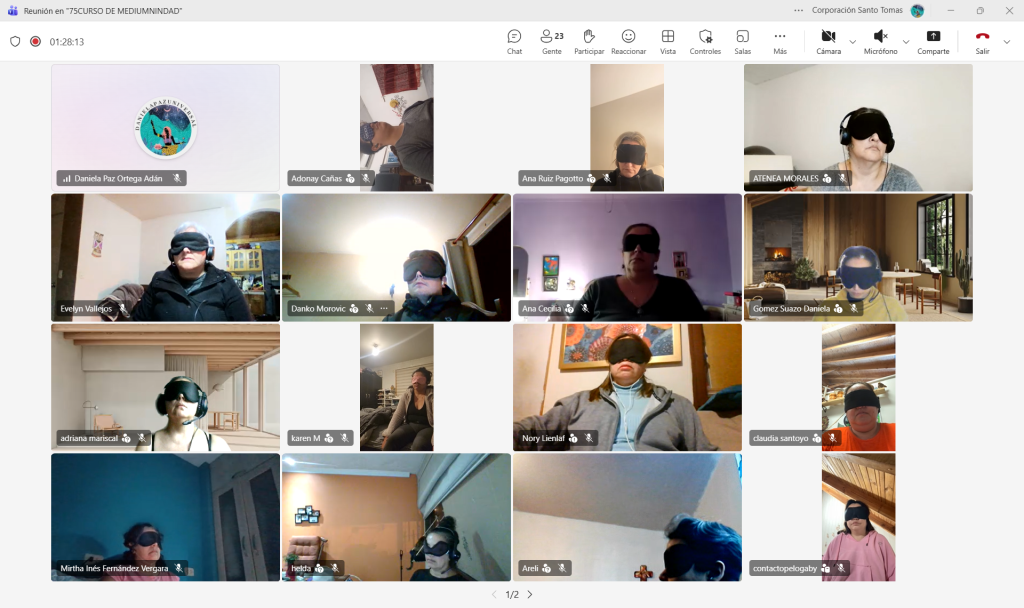The width and height of the screenshot is (1024, 608).
Task: Click muted mic icon on Nory Lienlaf
Action: tap(588, 438)
